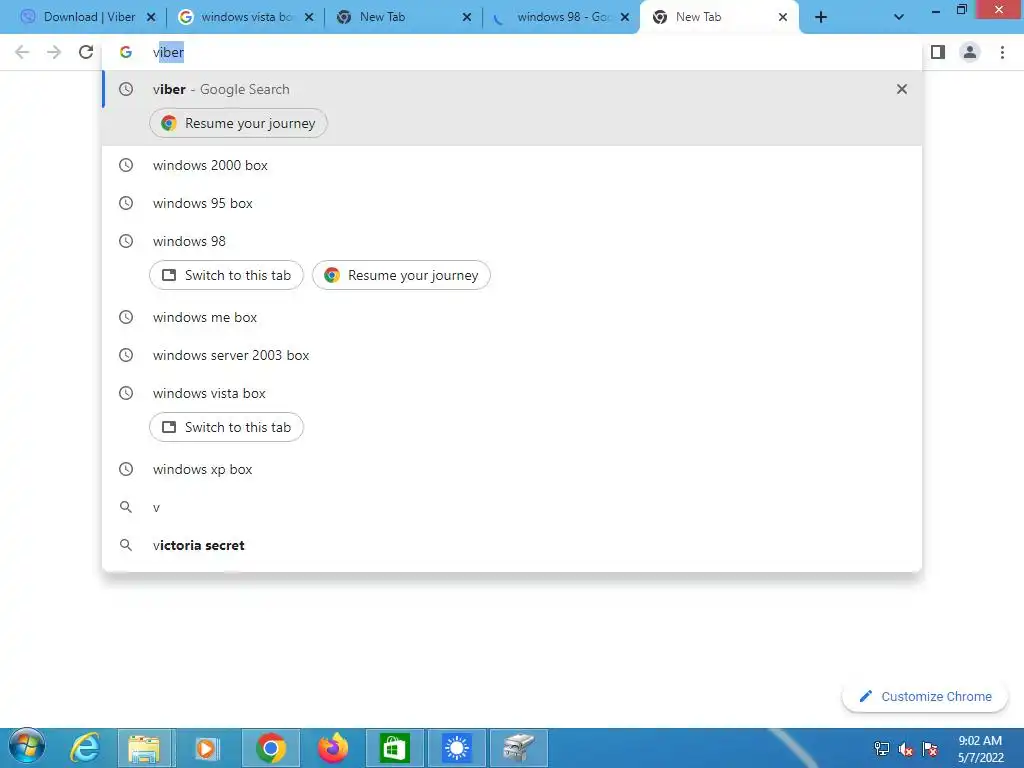Select the windows vista box suggestion
This screenshot has width=1024, height=768.
(x=512, y=393)
